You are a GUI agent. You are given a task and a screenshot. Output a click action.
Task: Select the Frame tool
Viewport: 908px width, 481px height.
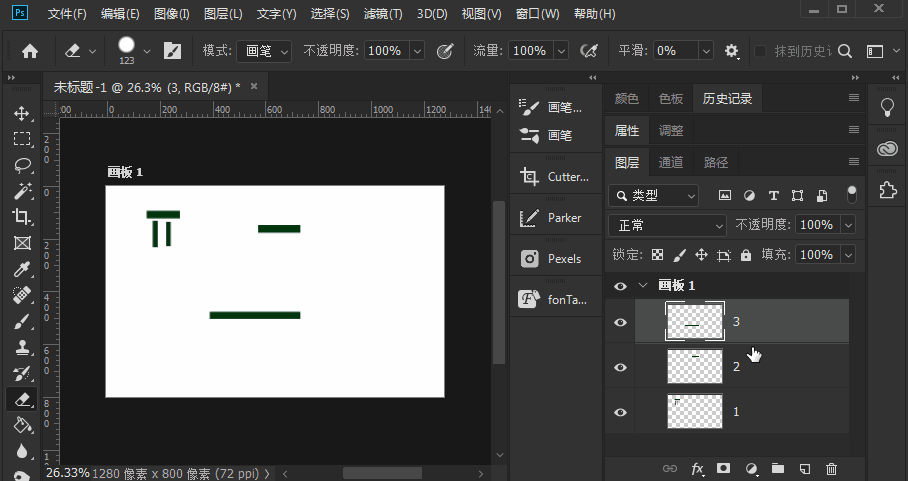22,243
